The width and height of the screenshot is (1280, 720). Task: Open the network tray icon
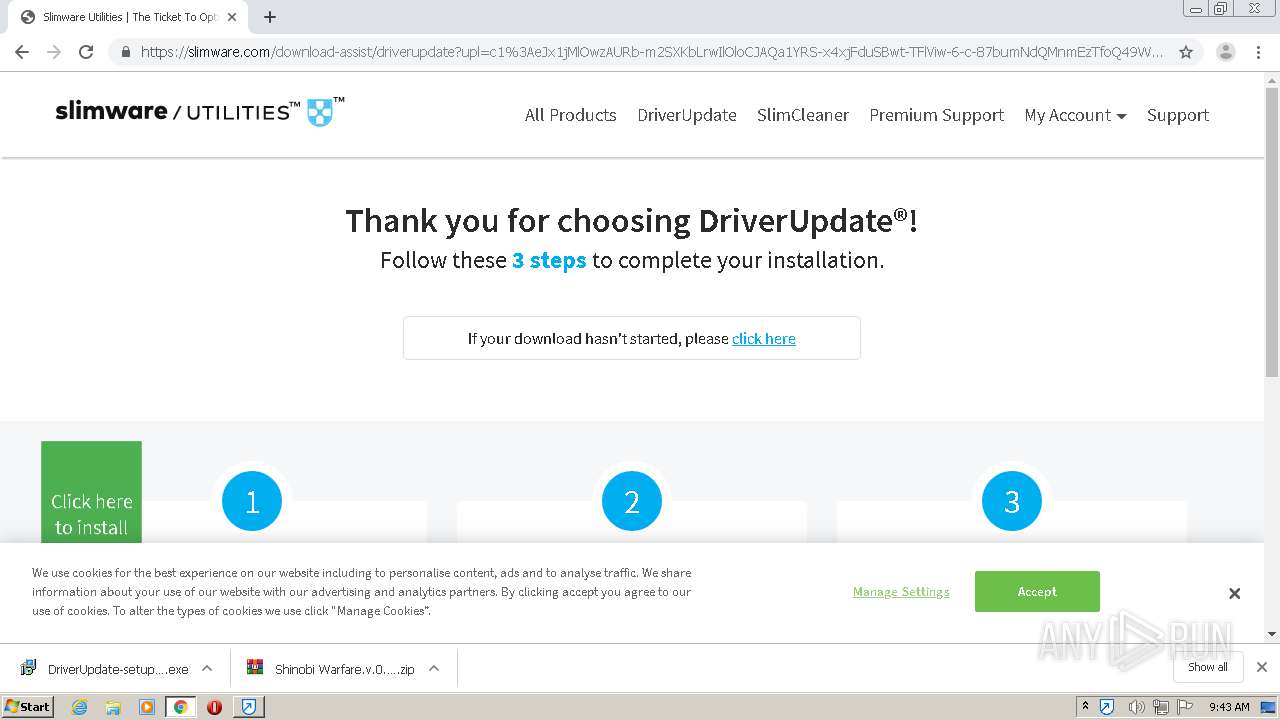point(1161,707)
